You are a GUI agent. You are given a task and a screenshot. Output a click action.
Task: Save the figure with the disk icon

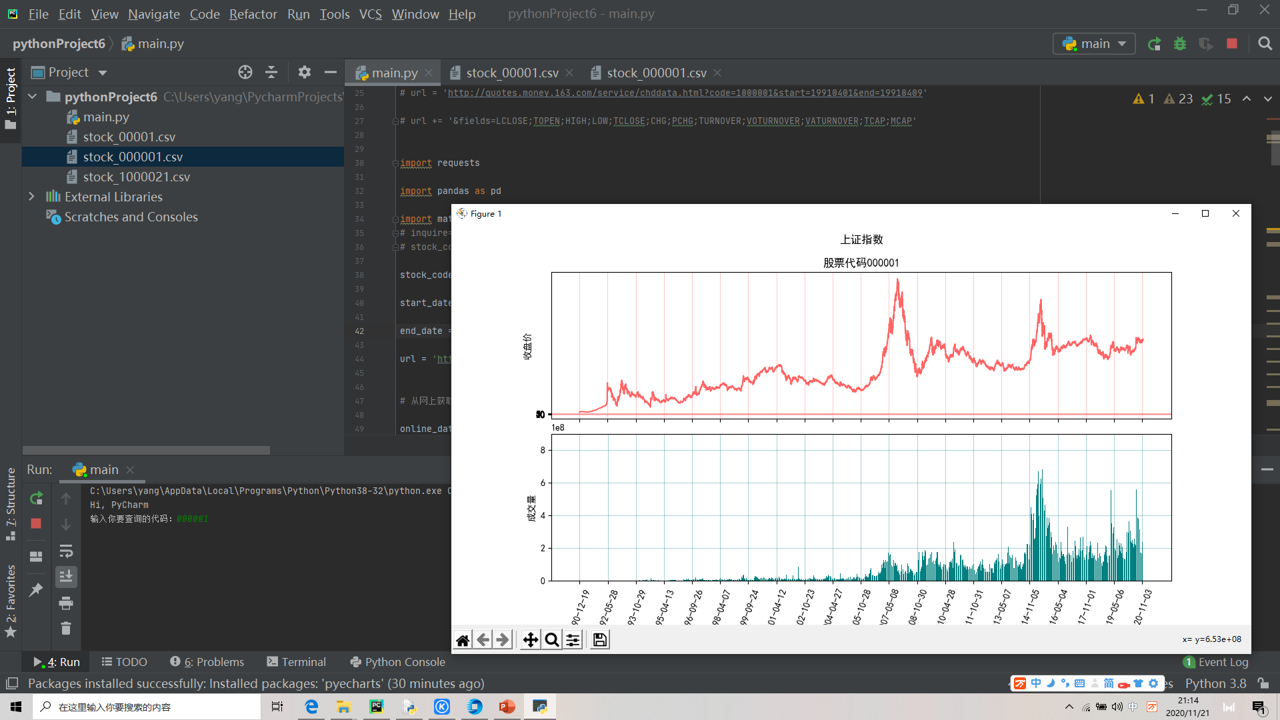(600, 640)
